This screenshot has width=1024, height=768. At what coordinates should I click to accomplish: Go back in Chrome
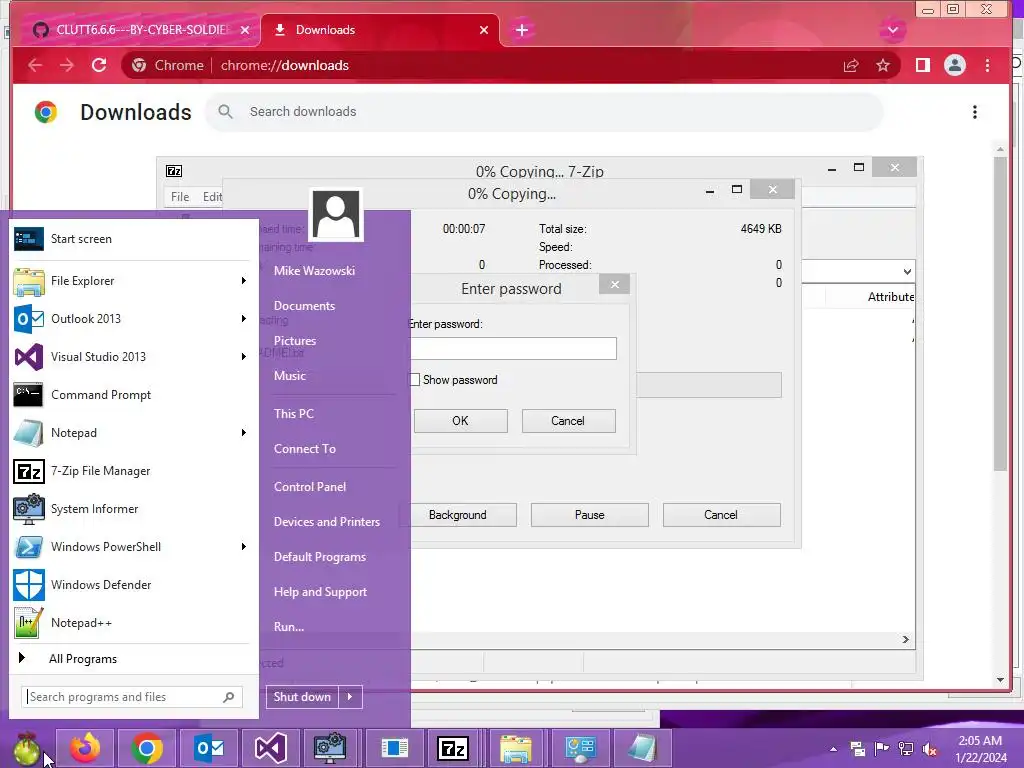[35, 65]
